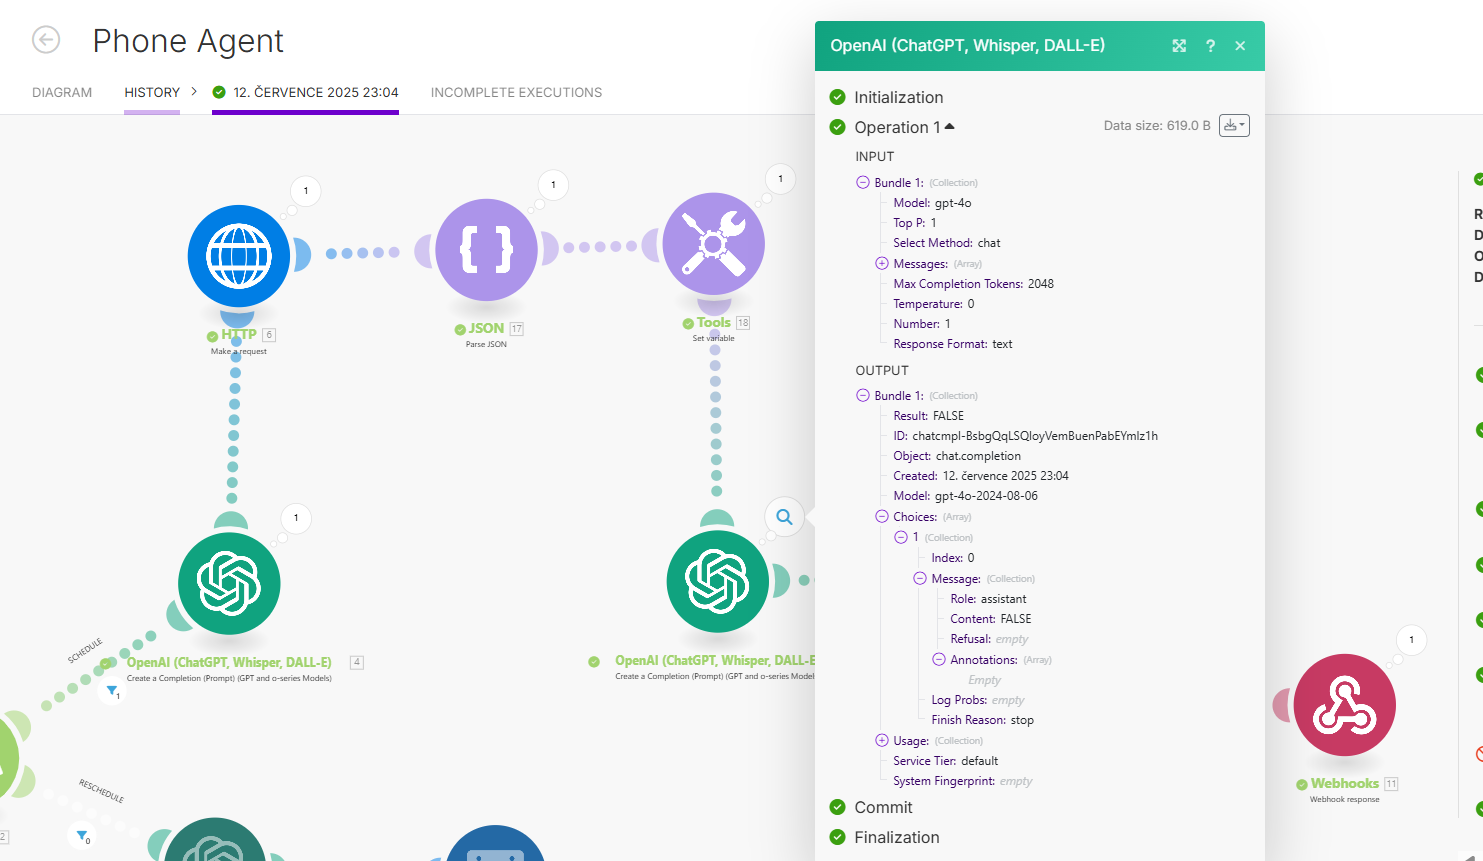This screenshot has height=861, width=1483.
Task: Expand the Messages array
Action: (882, 264)
